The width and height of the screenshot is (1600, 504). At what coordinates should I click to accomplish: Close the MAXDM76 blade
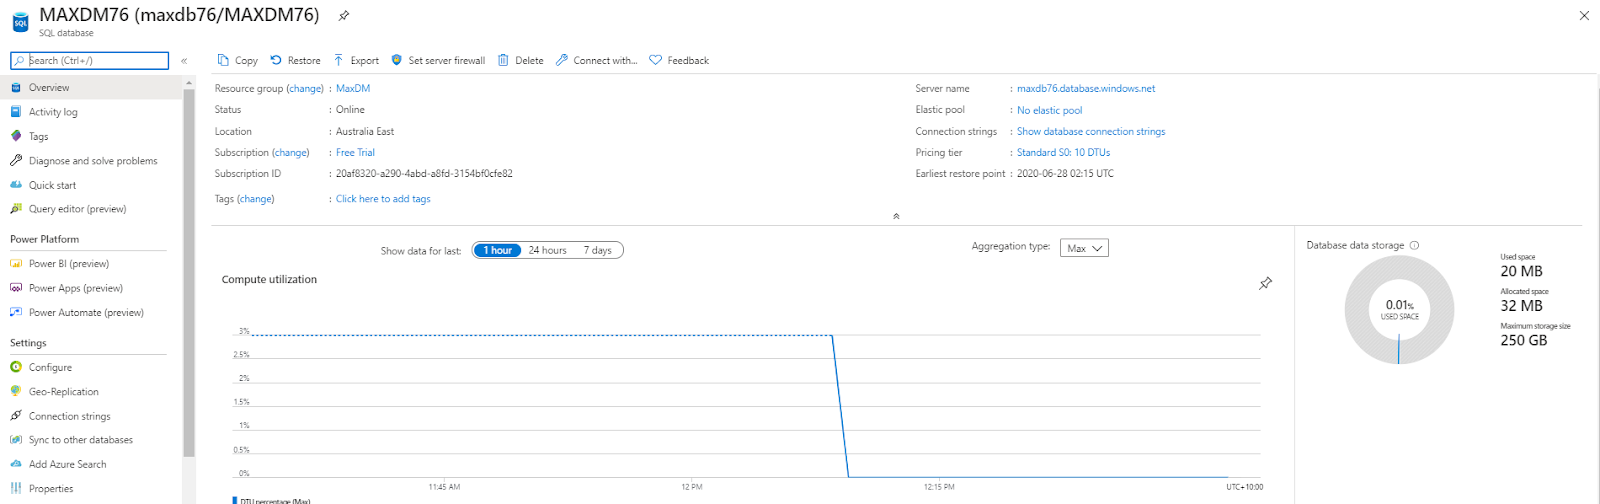pyautogui.click(x=1584, y=16)
